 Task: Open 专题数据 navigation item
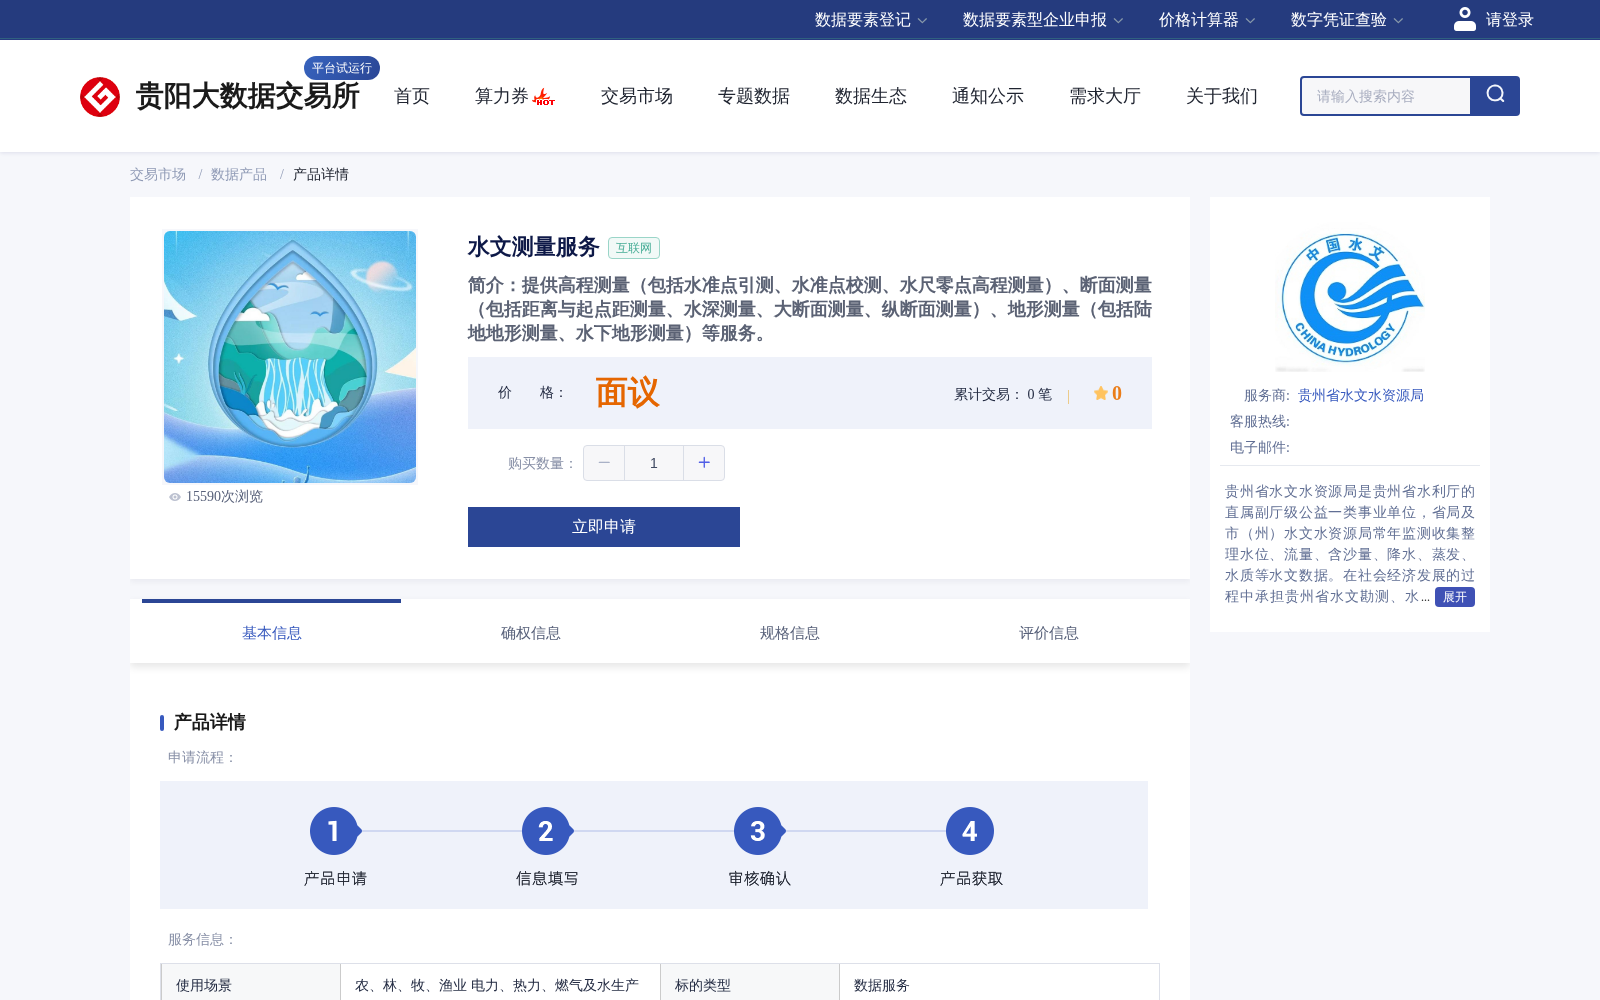coord(754,96)
